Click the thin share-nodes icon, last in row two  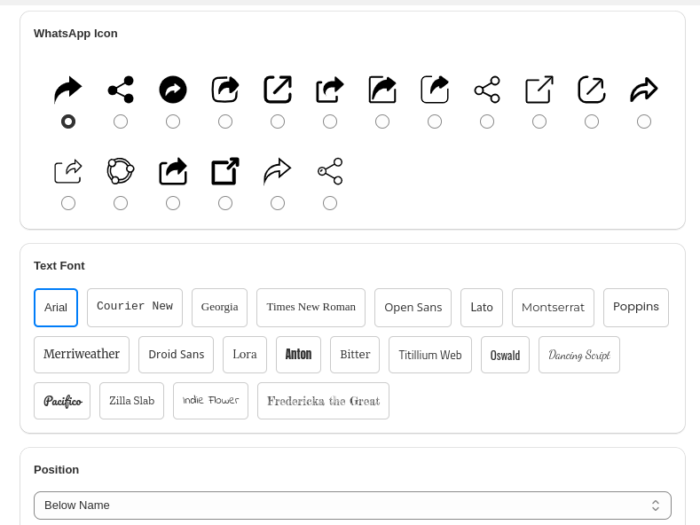coord(330,171)
